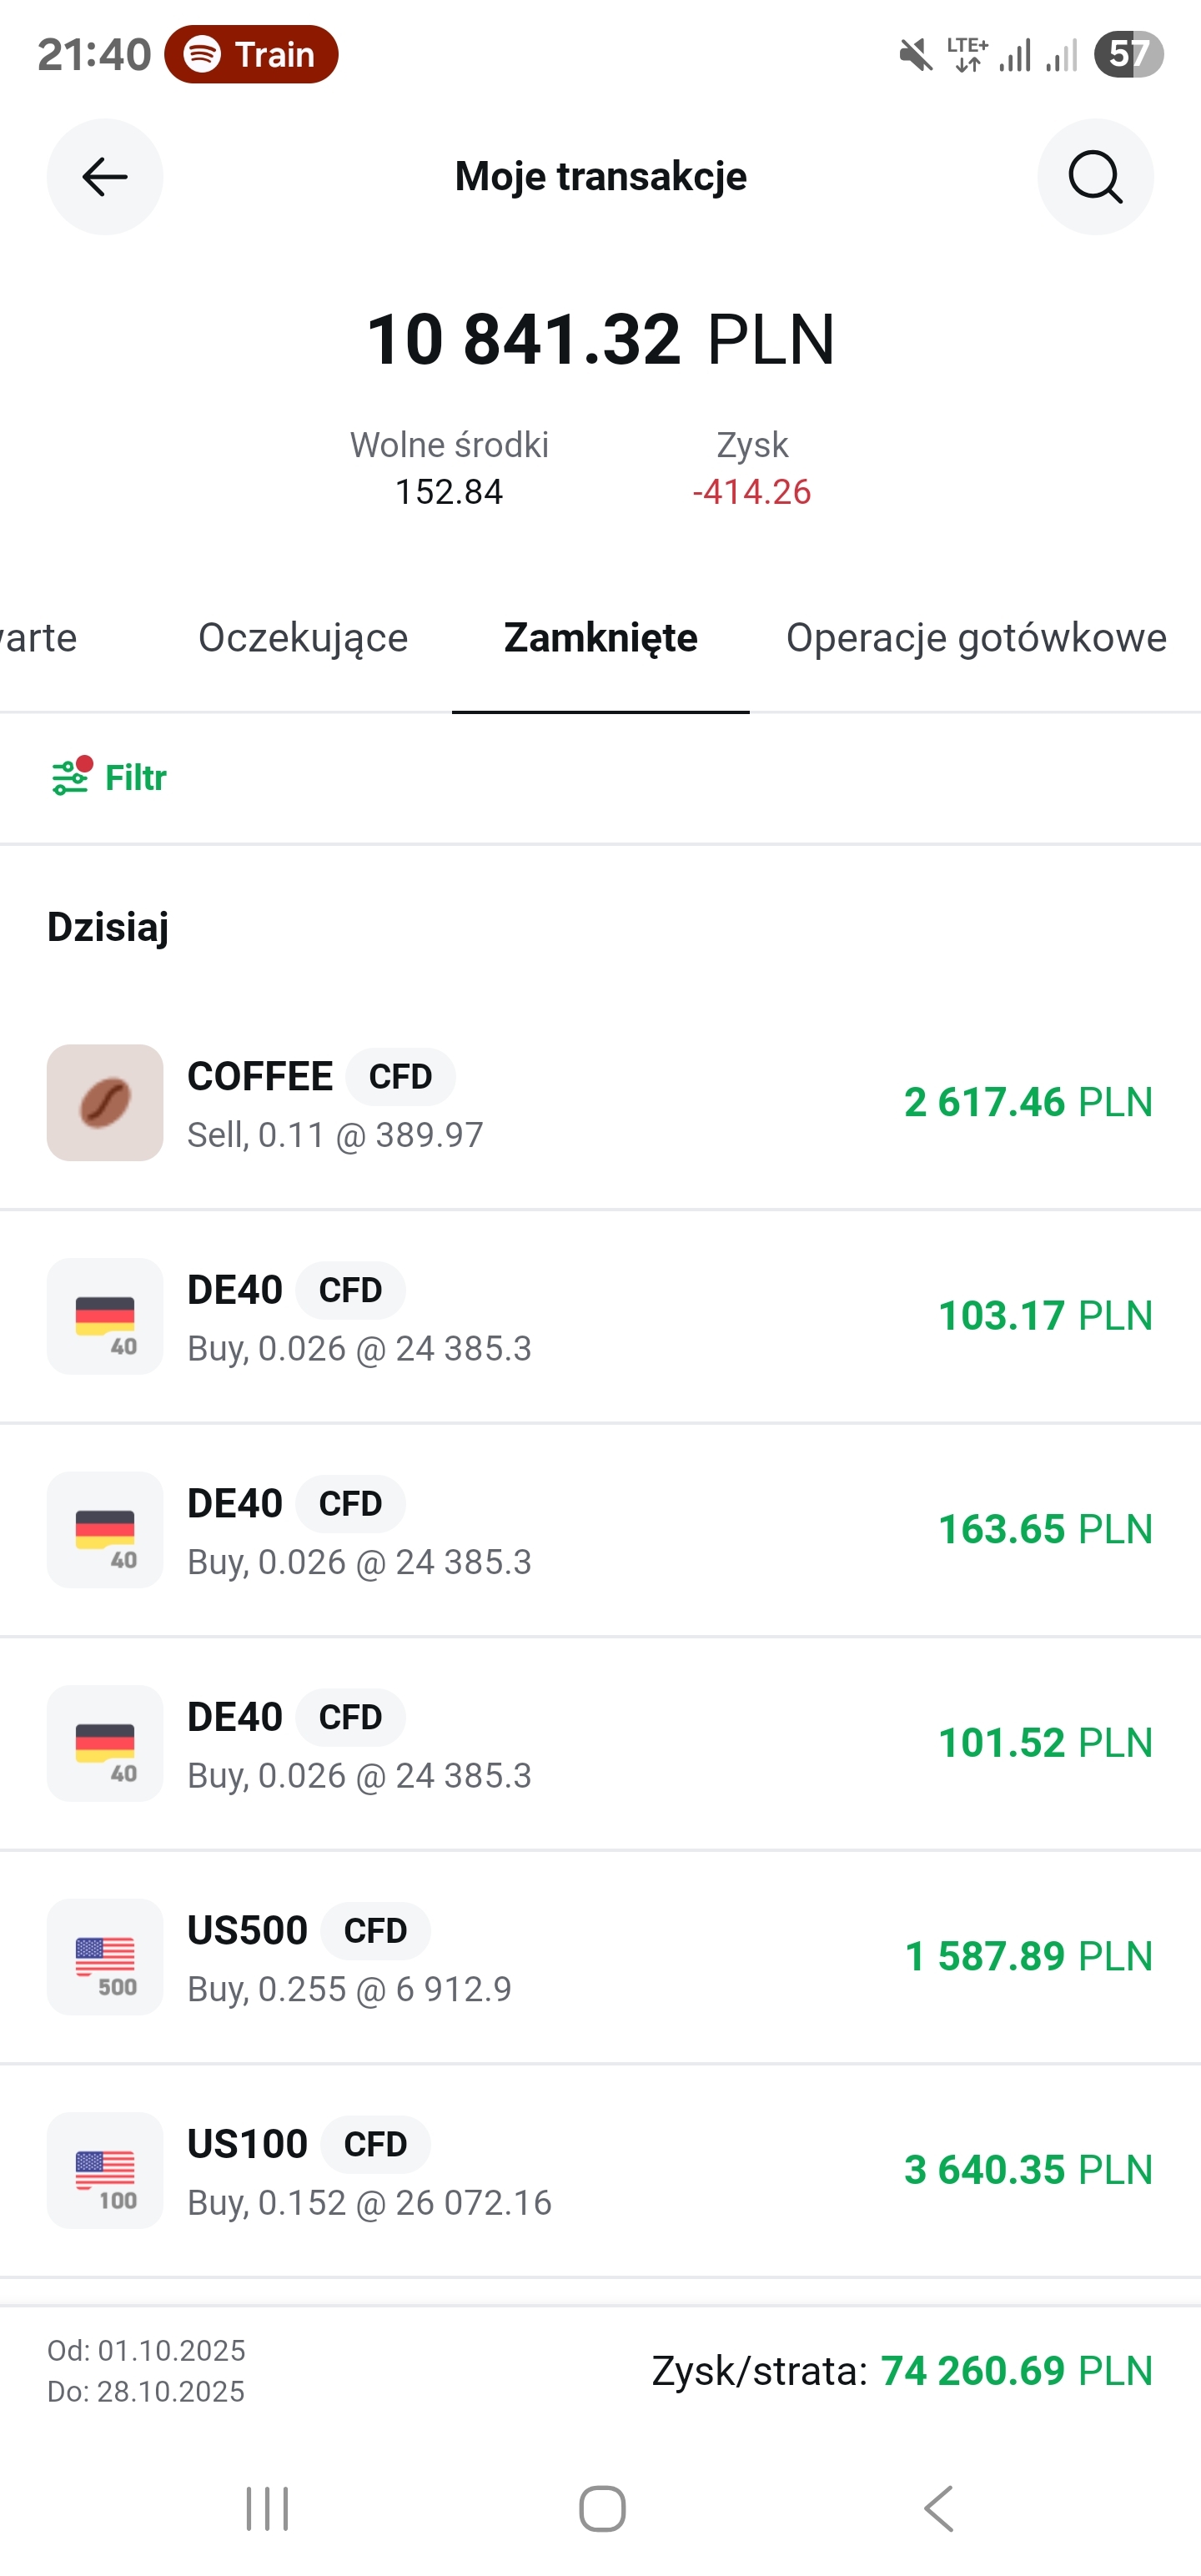Tap the date range Od/Do footer
This screenshot has width=1201, height=2576.
[x=146, y=2370]
